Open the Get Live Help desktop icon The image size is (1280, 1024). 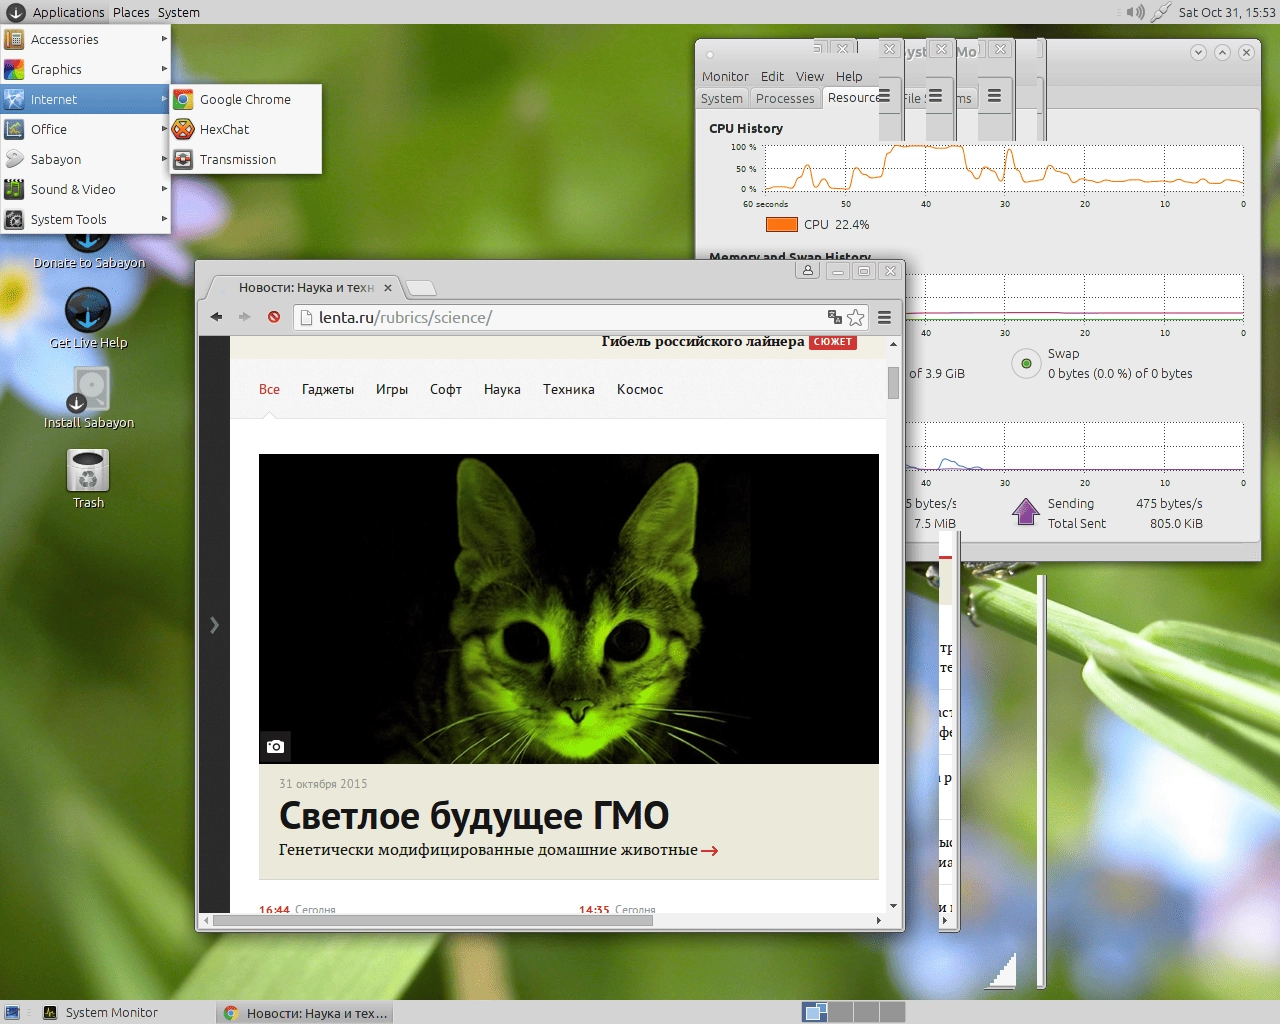pyautogui.click(x=88, y=317)
